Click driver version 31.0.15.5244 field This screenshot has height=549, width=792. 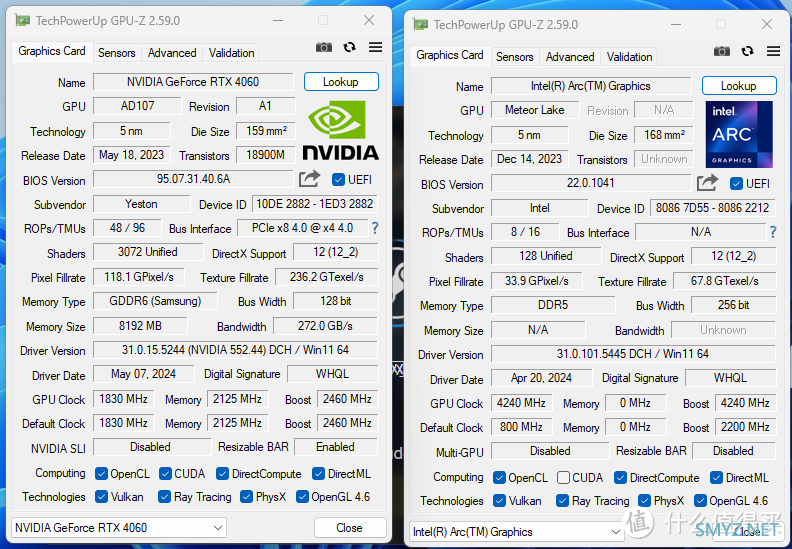coord(235,350)
